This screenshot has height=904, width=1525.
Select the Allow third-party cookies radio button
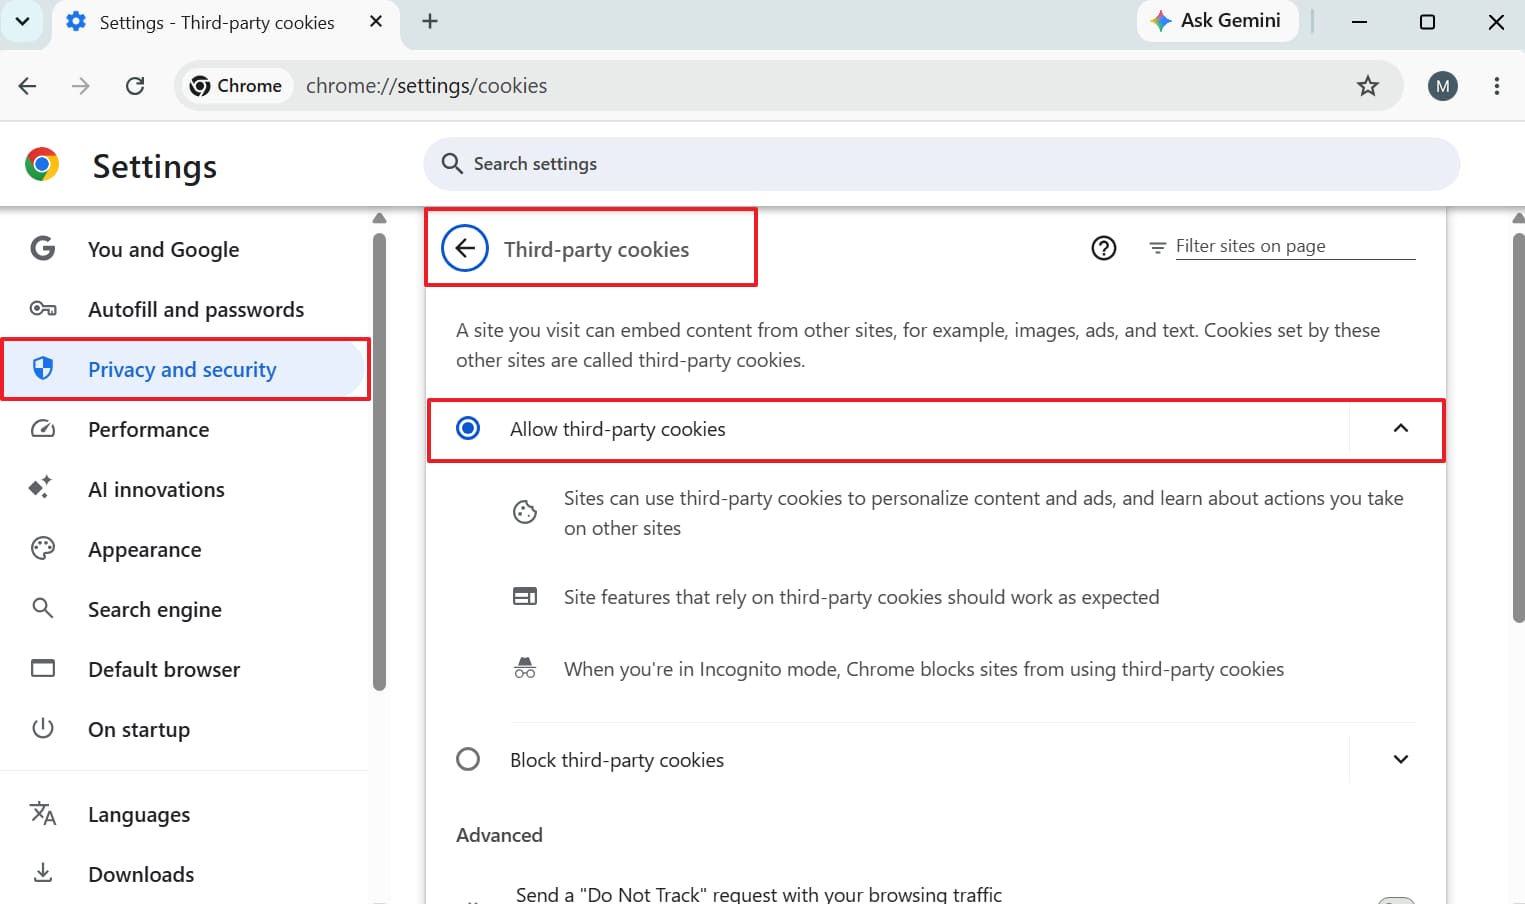(468, 429)
